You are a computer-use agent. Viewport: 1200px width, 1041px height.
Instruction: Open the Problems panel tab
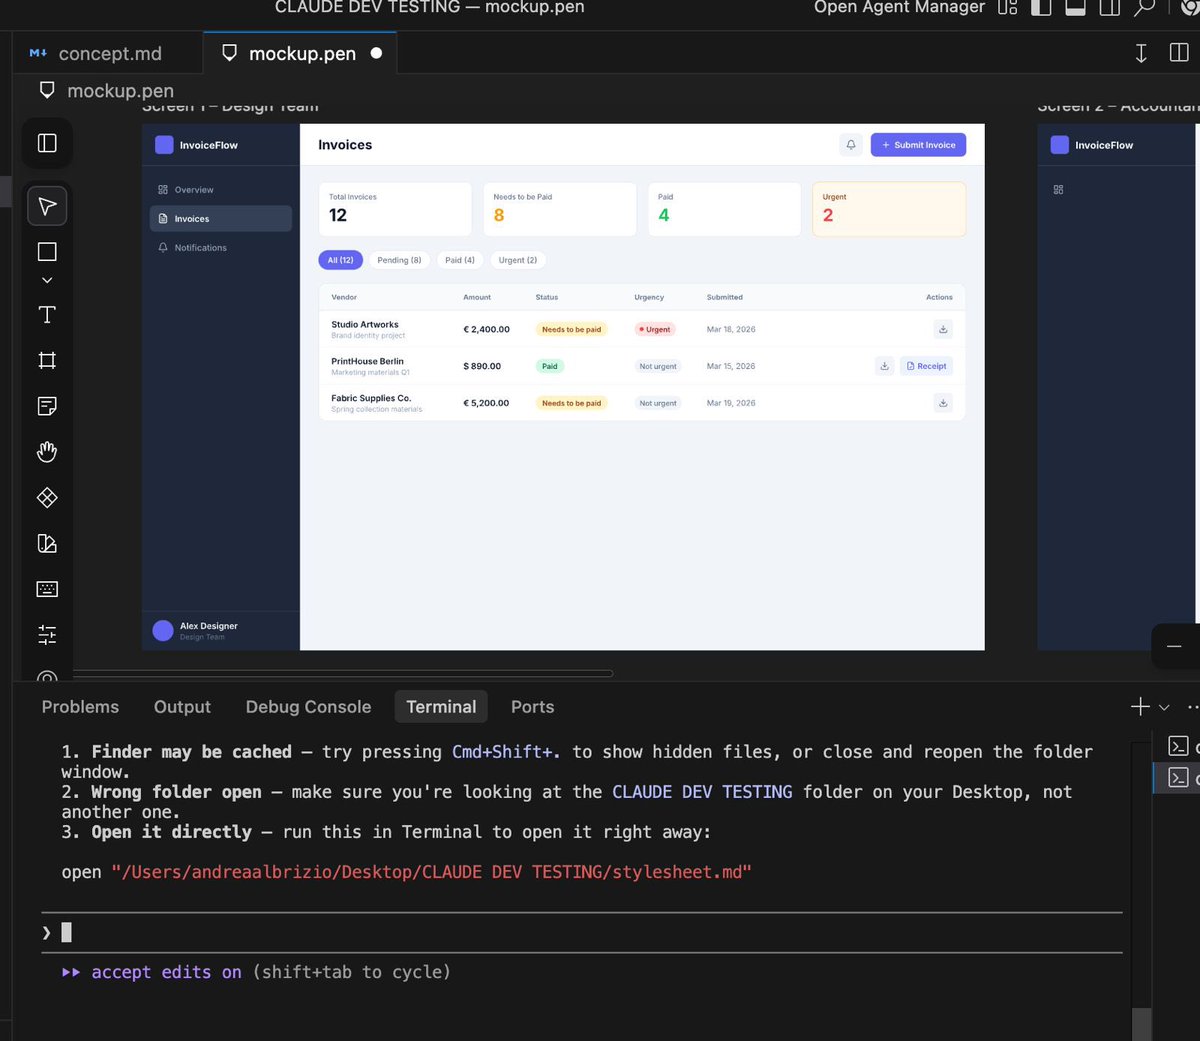click(x=80, y=707)
